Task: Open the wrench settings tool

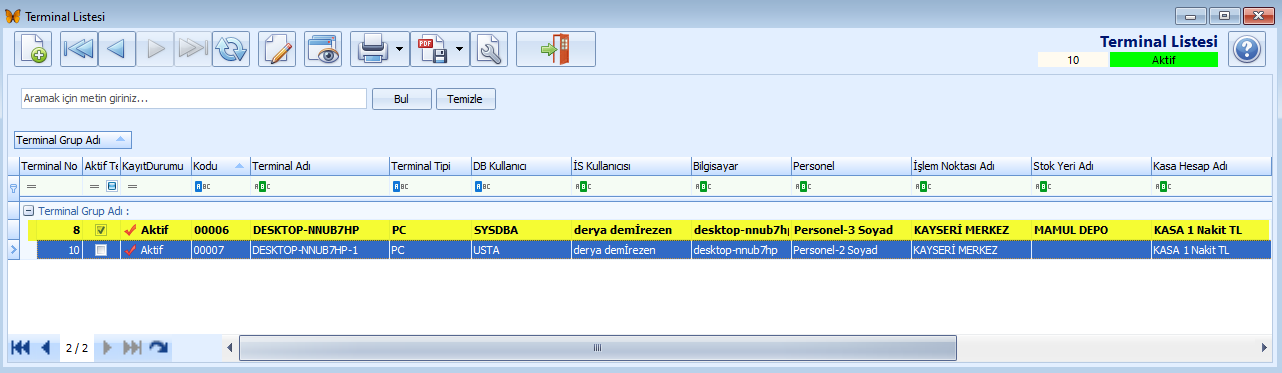Action: point(489,49)
